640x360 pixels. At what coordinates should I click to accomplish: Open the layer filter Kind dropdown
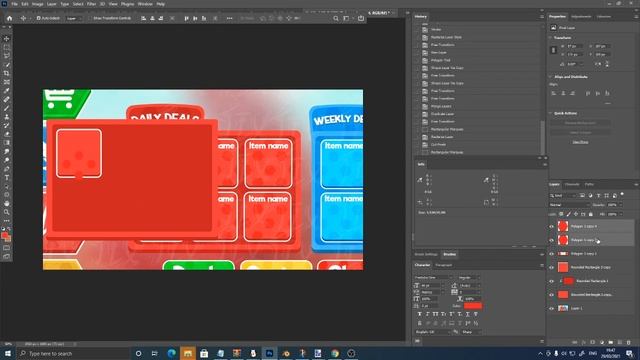point(563,196)
